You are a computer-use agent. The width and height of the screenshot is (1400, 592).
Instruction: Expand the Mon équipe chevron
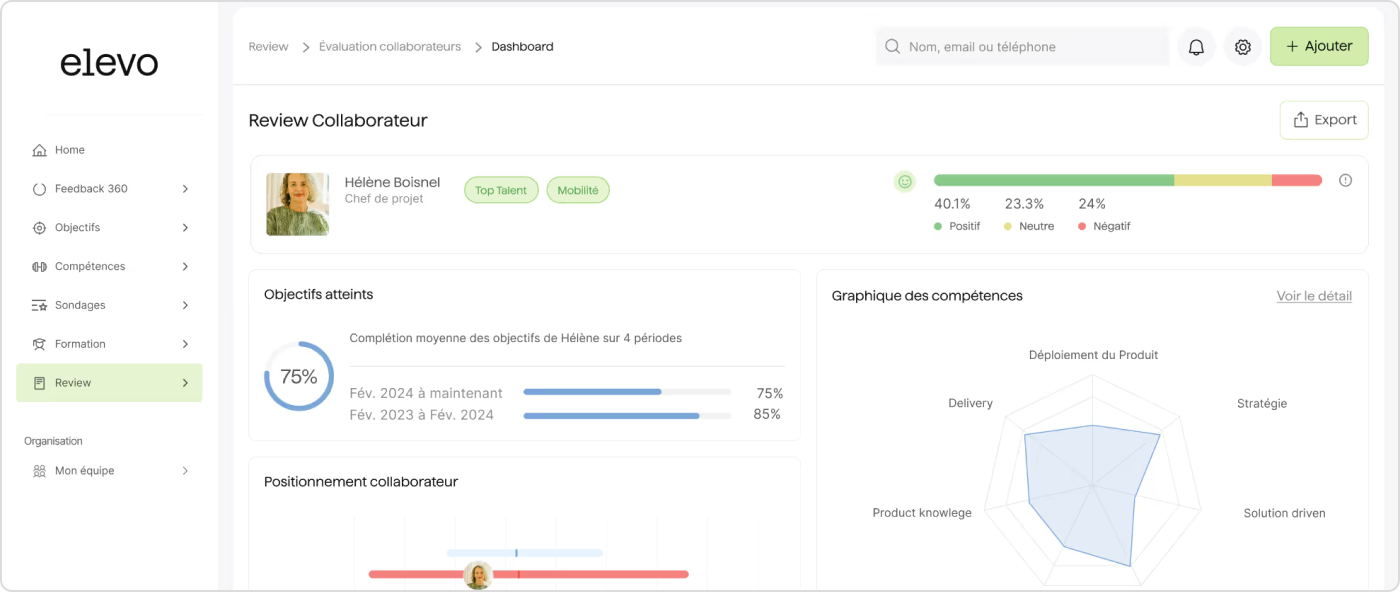(186, 471)
